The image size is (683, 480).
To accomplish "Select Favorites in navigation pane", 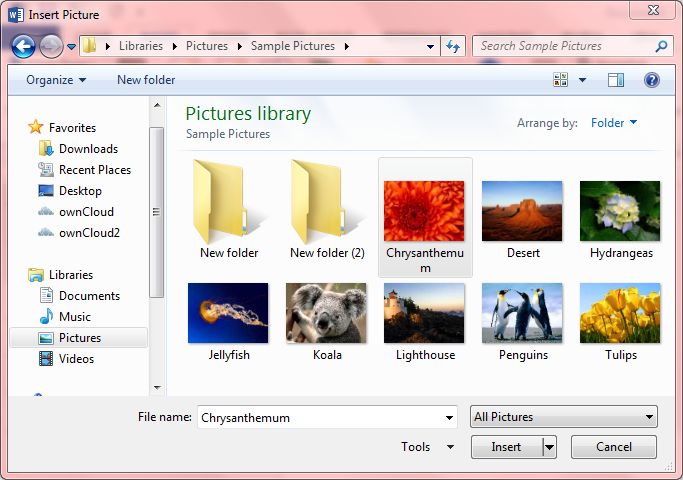I will 72,128.
